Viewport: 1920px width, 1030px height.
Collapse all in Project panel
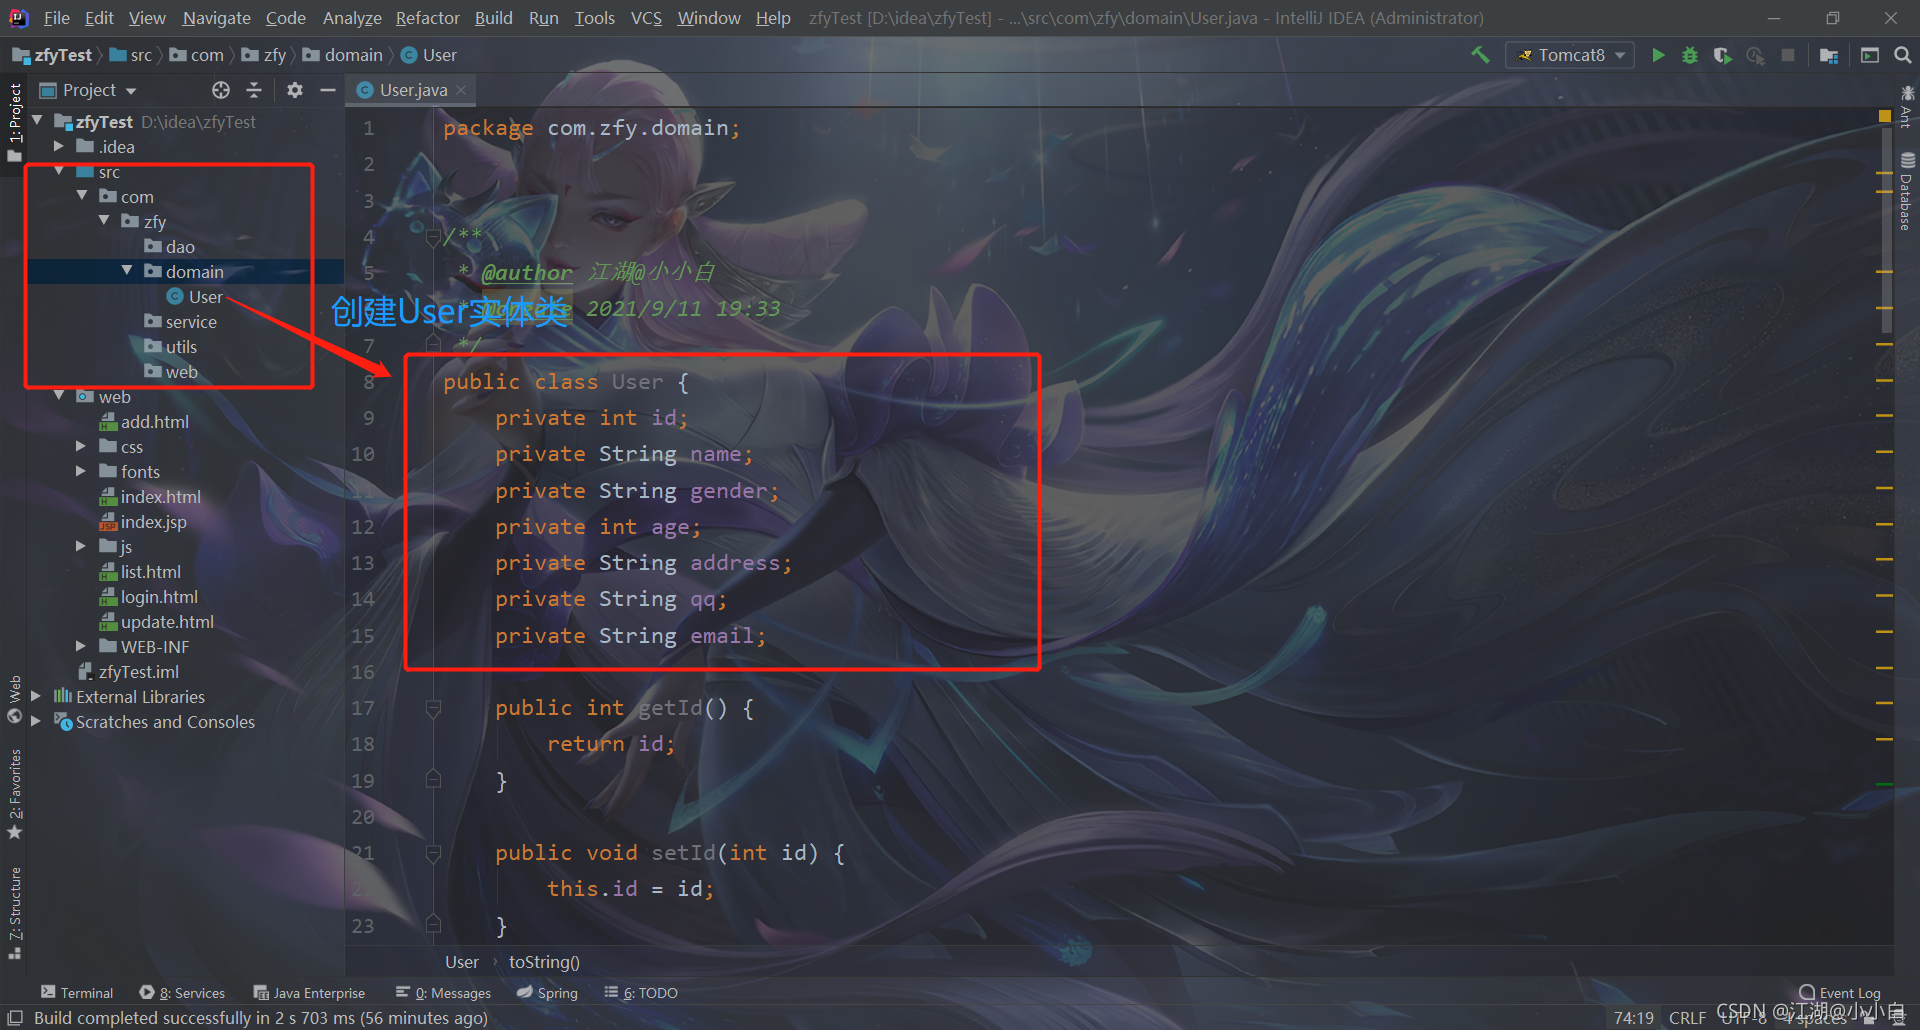click(254, 90)
